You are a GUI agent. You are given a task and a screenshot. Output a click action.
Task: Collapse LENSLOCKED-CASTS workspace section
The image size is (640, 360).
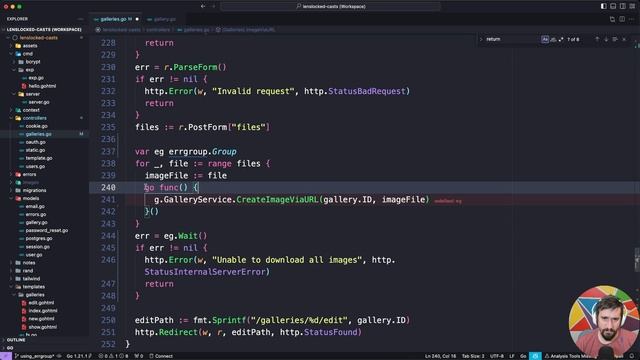44,29
